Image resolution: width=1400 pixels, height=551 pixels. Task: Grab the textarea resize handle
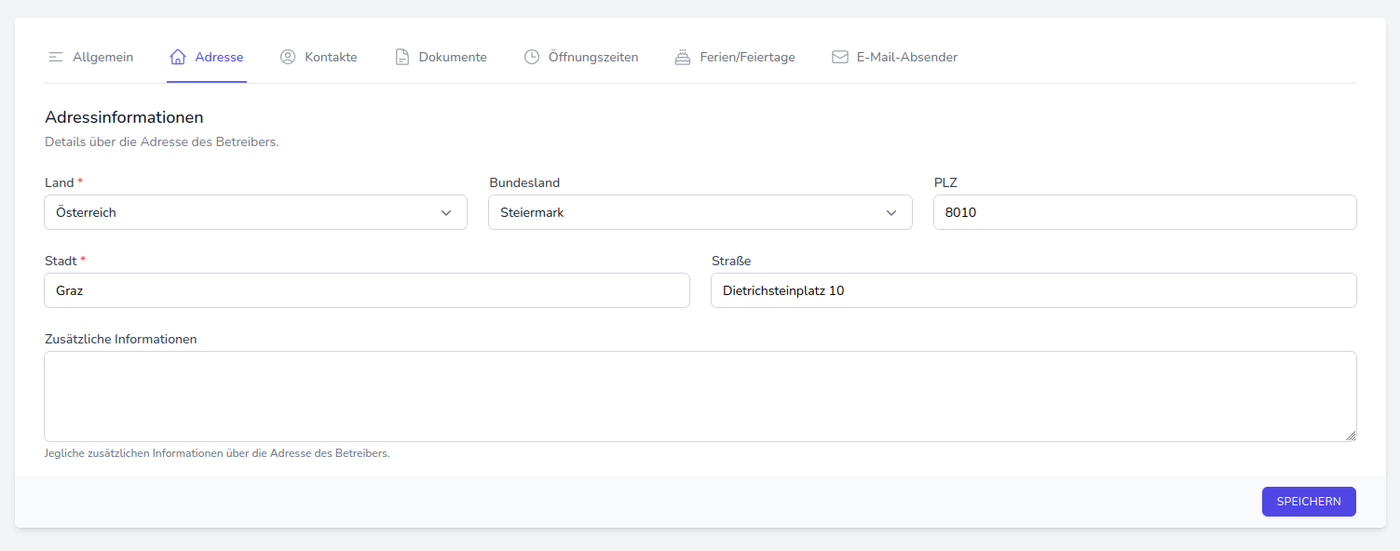coord(1350,435)
